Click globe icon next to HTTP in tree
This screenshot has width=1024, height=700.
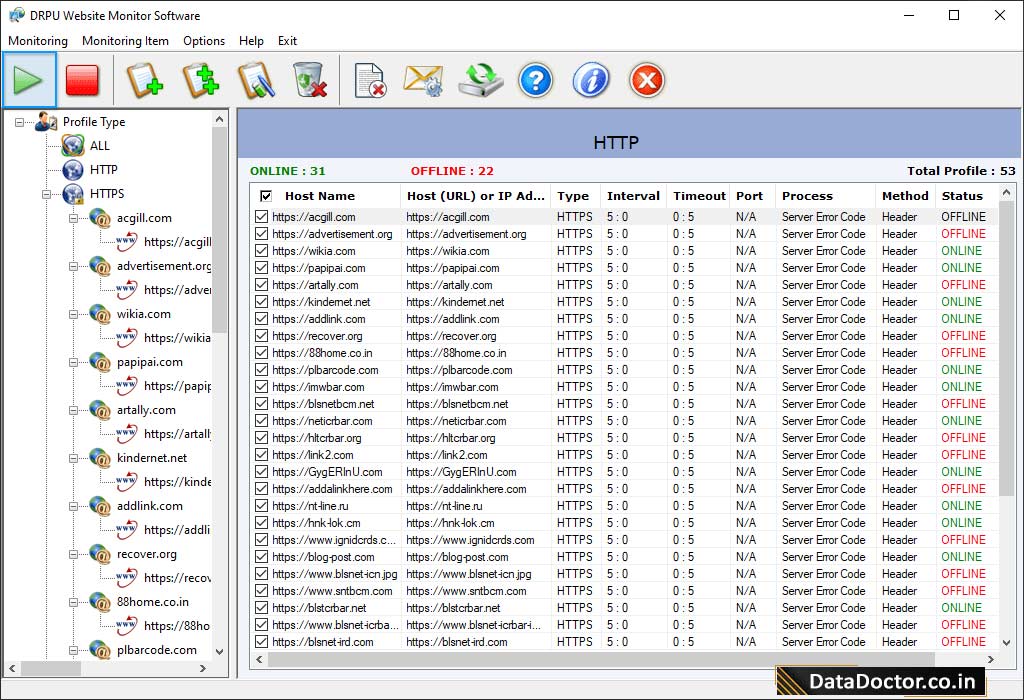tap(73, 170)
